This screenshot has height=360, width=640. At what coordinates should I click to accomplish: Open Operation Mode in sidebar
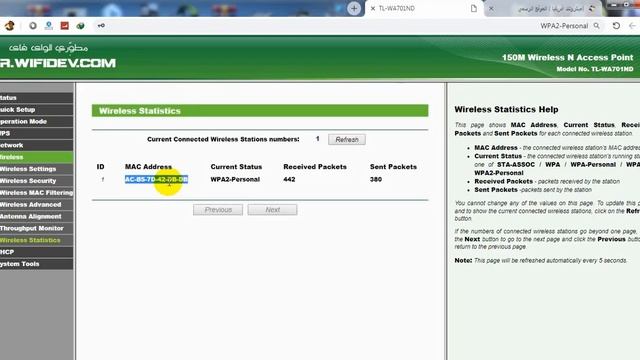pyautogui.click(x=37, y=121)
